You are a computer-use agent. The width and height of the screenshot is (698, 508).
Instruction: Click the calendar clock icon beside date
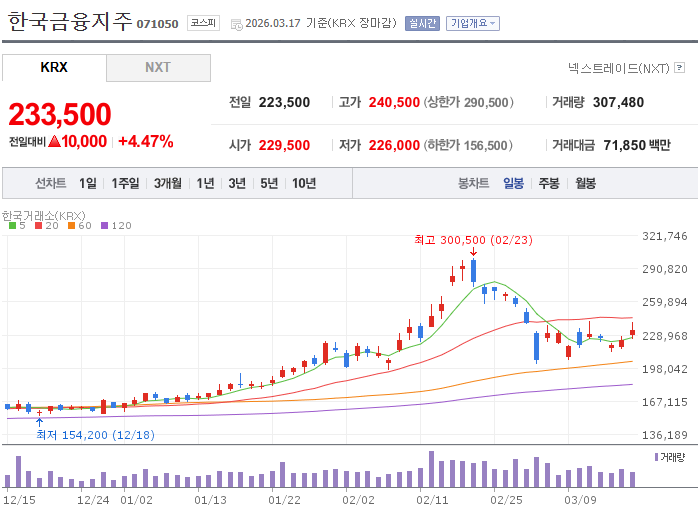(x=236, y=24)
